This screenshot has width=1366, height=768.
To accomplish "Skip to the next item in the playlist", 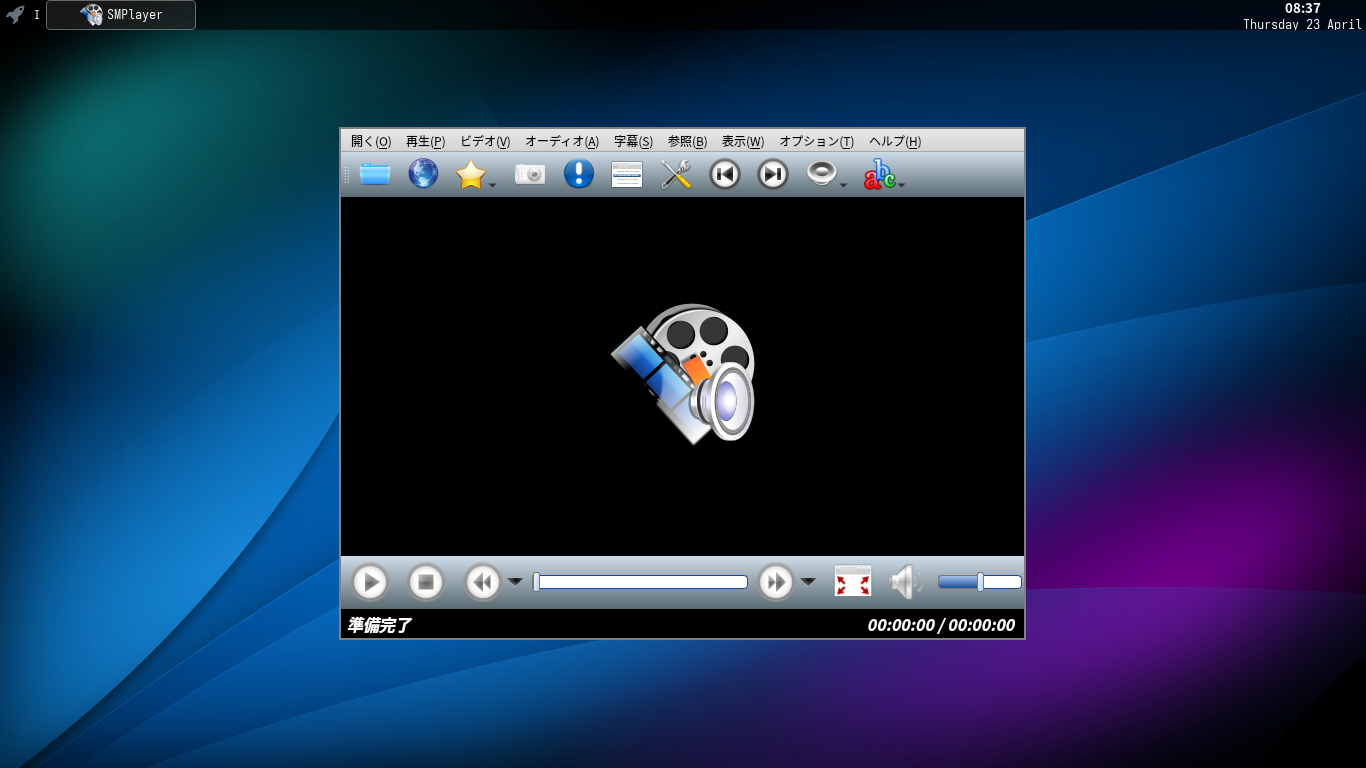I will point(773,174).
